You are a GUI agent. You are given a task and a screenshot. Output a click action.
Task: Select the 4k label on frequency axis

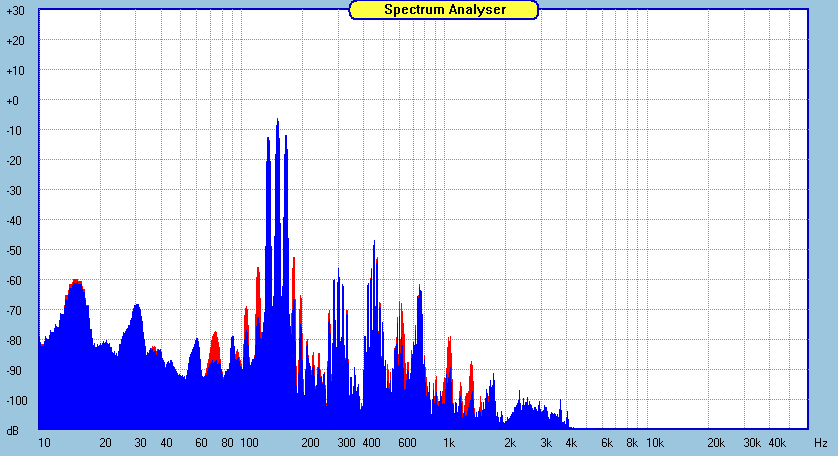coord(572,442)
